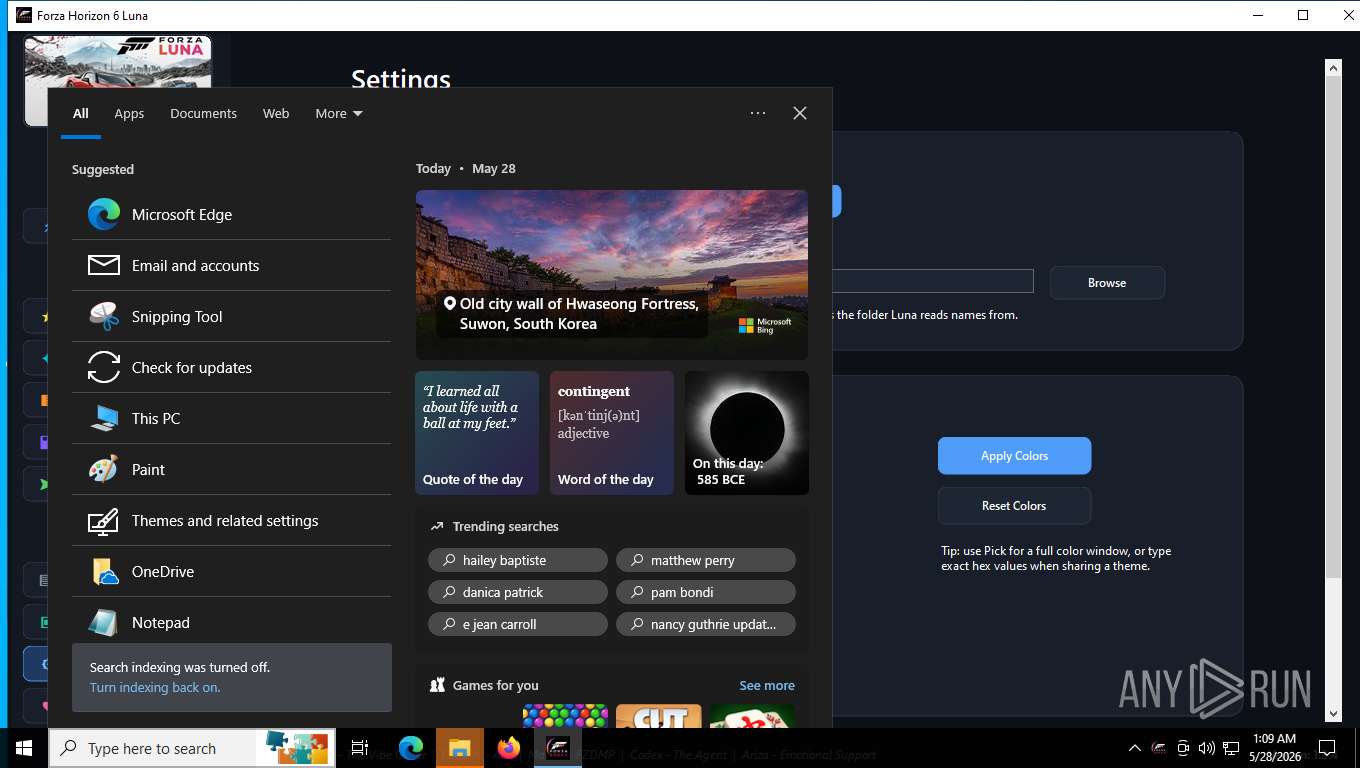Click the Meet Now camera tray icon
This screenshot has height=768, width=1360.
[1183, 748]
